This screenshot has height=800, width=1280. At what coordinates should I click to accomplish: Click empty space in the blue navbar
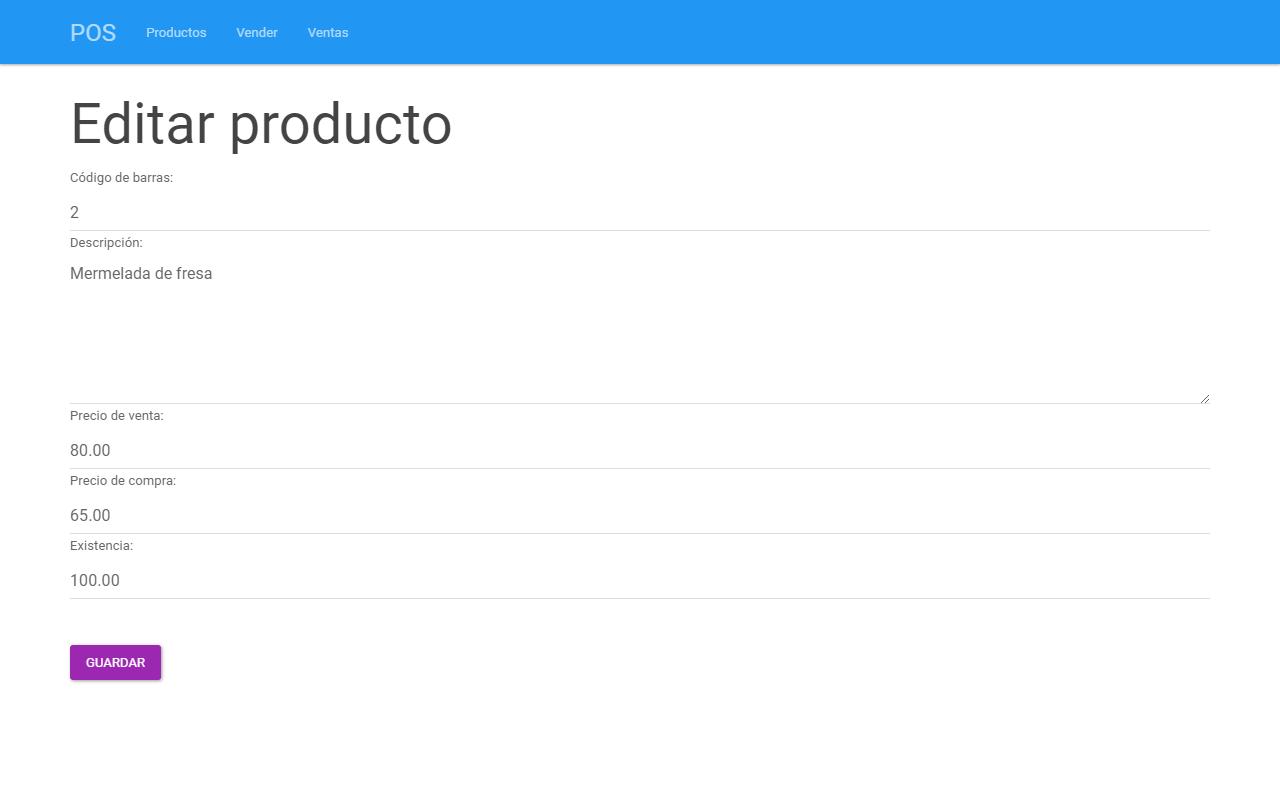(x=800, y=32)
